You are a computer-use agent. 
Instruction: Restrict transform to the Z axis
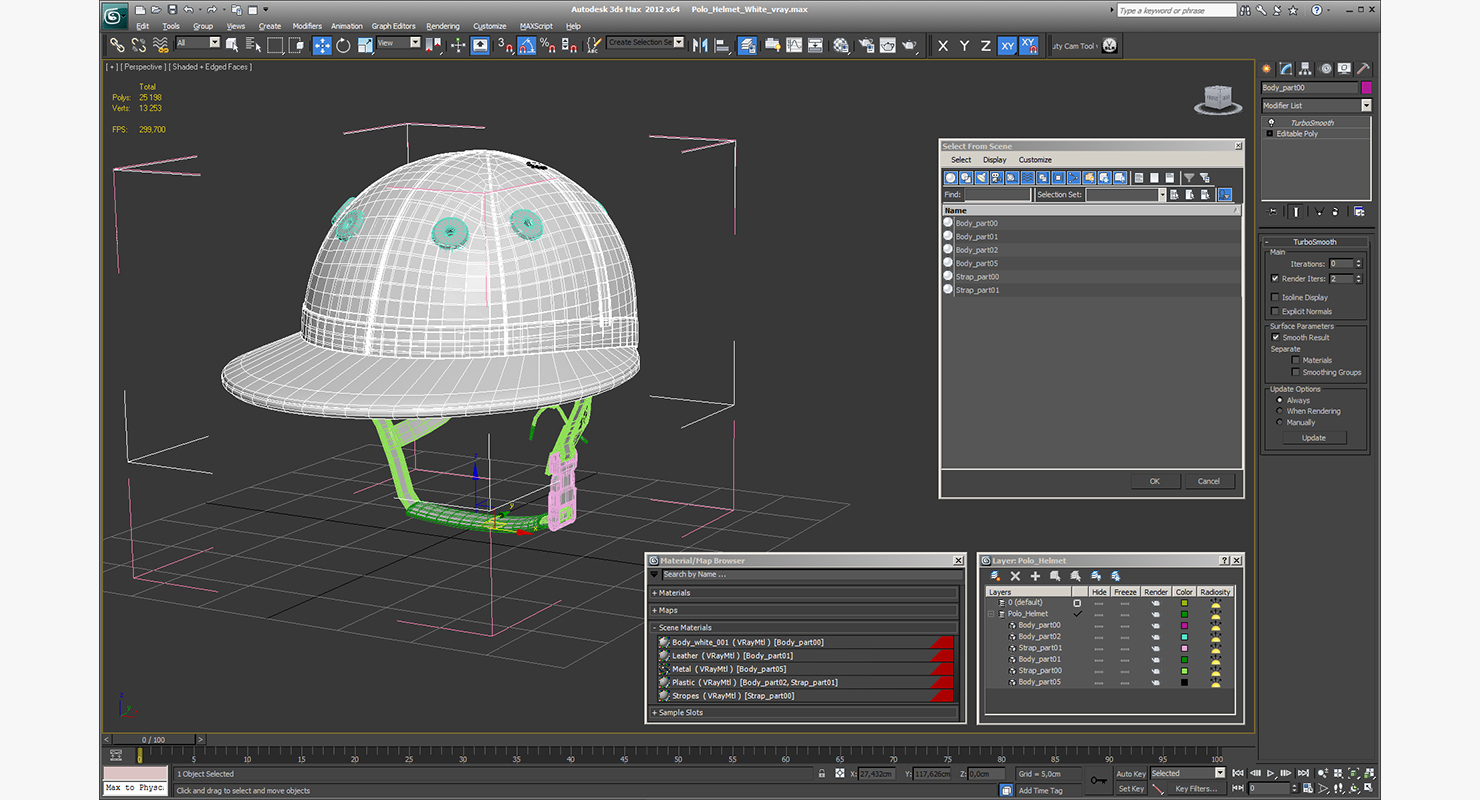pyautogui.click(x=986, y=46)
